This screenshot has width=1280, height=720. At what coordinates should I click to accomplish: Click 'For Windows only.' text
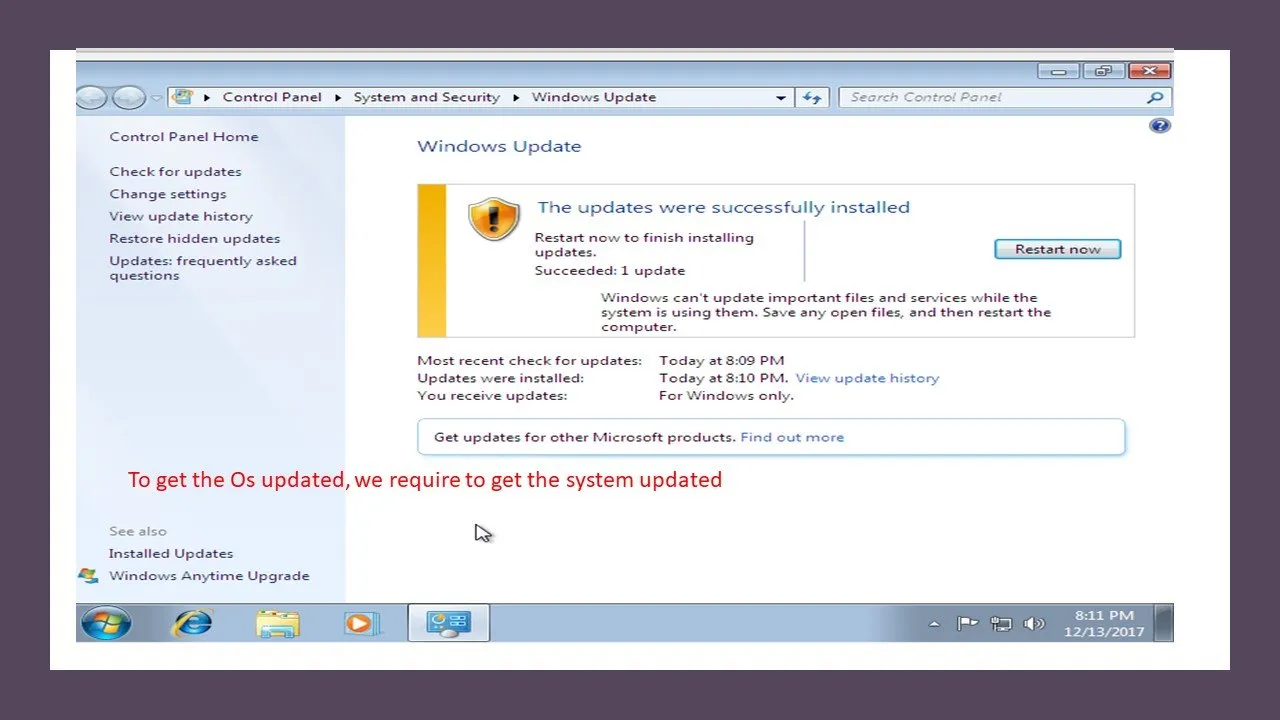pyautogui.click(x=726, y=395)
